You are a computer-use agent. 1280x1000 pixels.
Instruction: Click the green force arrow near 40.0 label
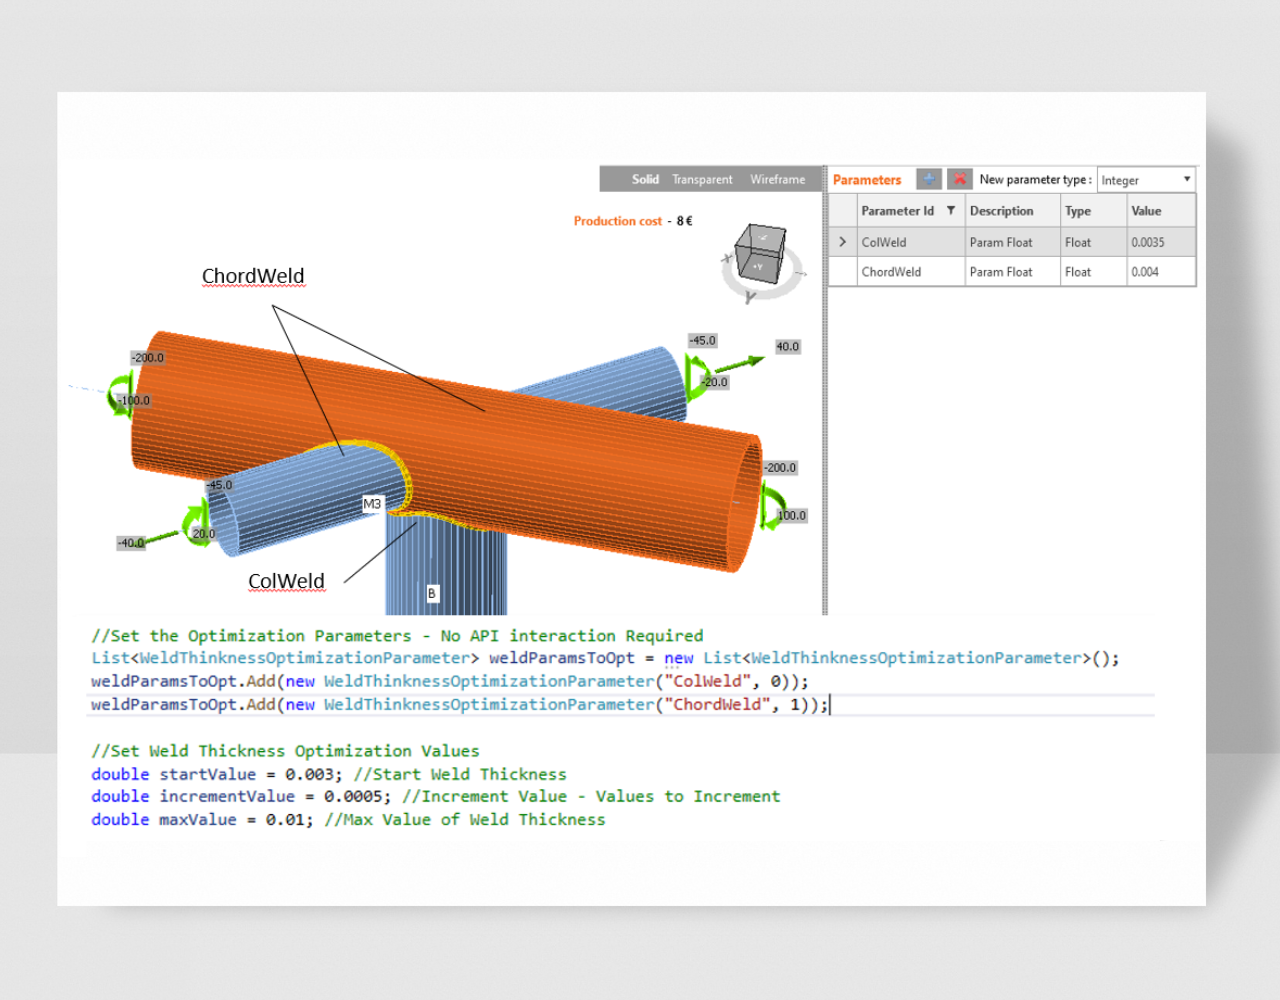(x=738, y=364)
